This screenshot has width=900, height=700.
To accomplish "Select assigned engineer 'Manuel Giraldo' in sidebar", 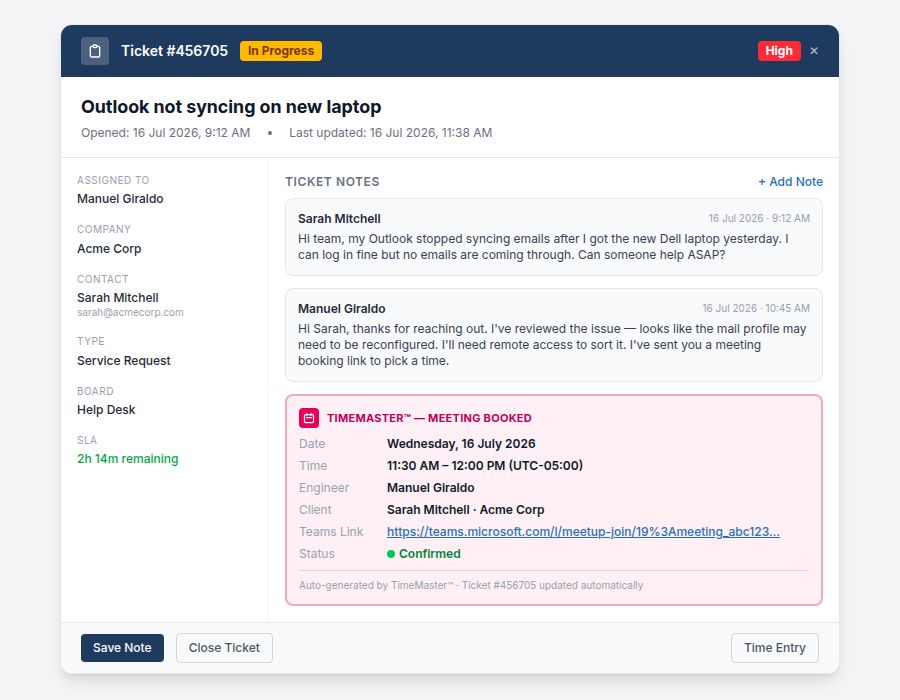I will coord(120,199).
